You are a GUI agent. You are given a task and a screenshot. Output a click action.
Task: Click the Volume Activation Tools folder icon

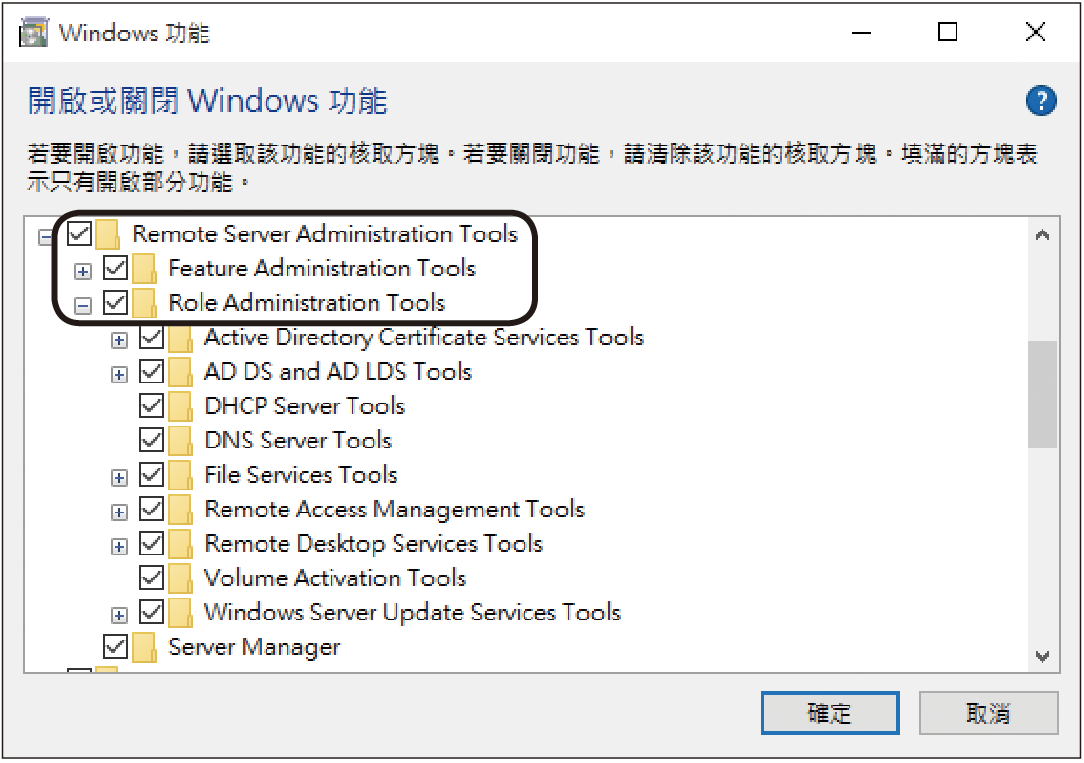point(180,578)
